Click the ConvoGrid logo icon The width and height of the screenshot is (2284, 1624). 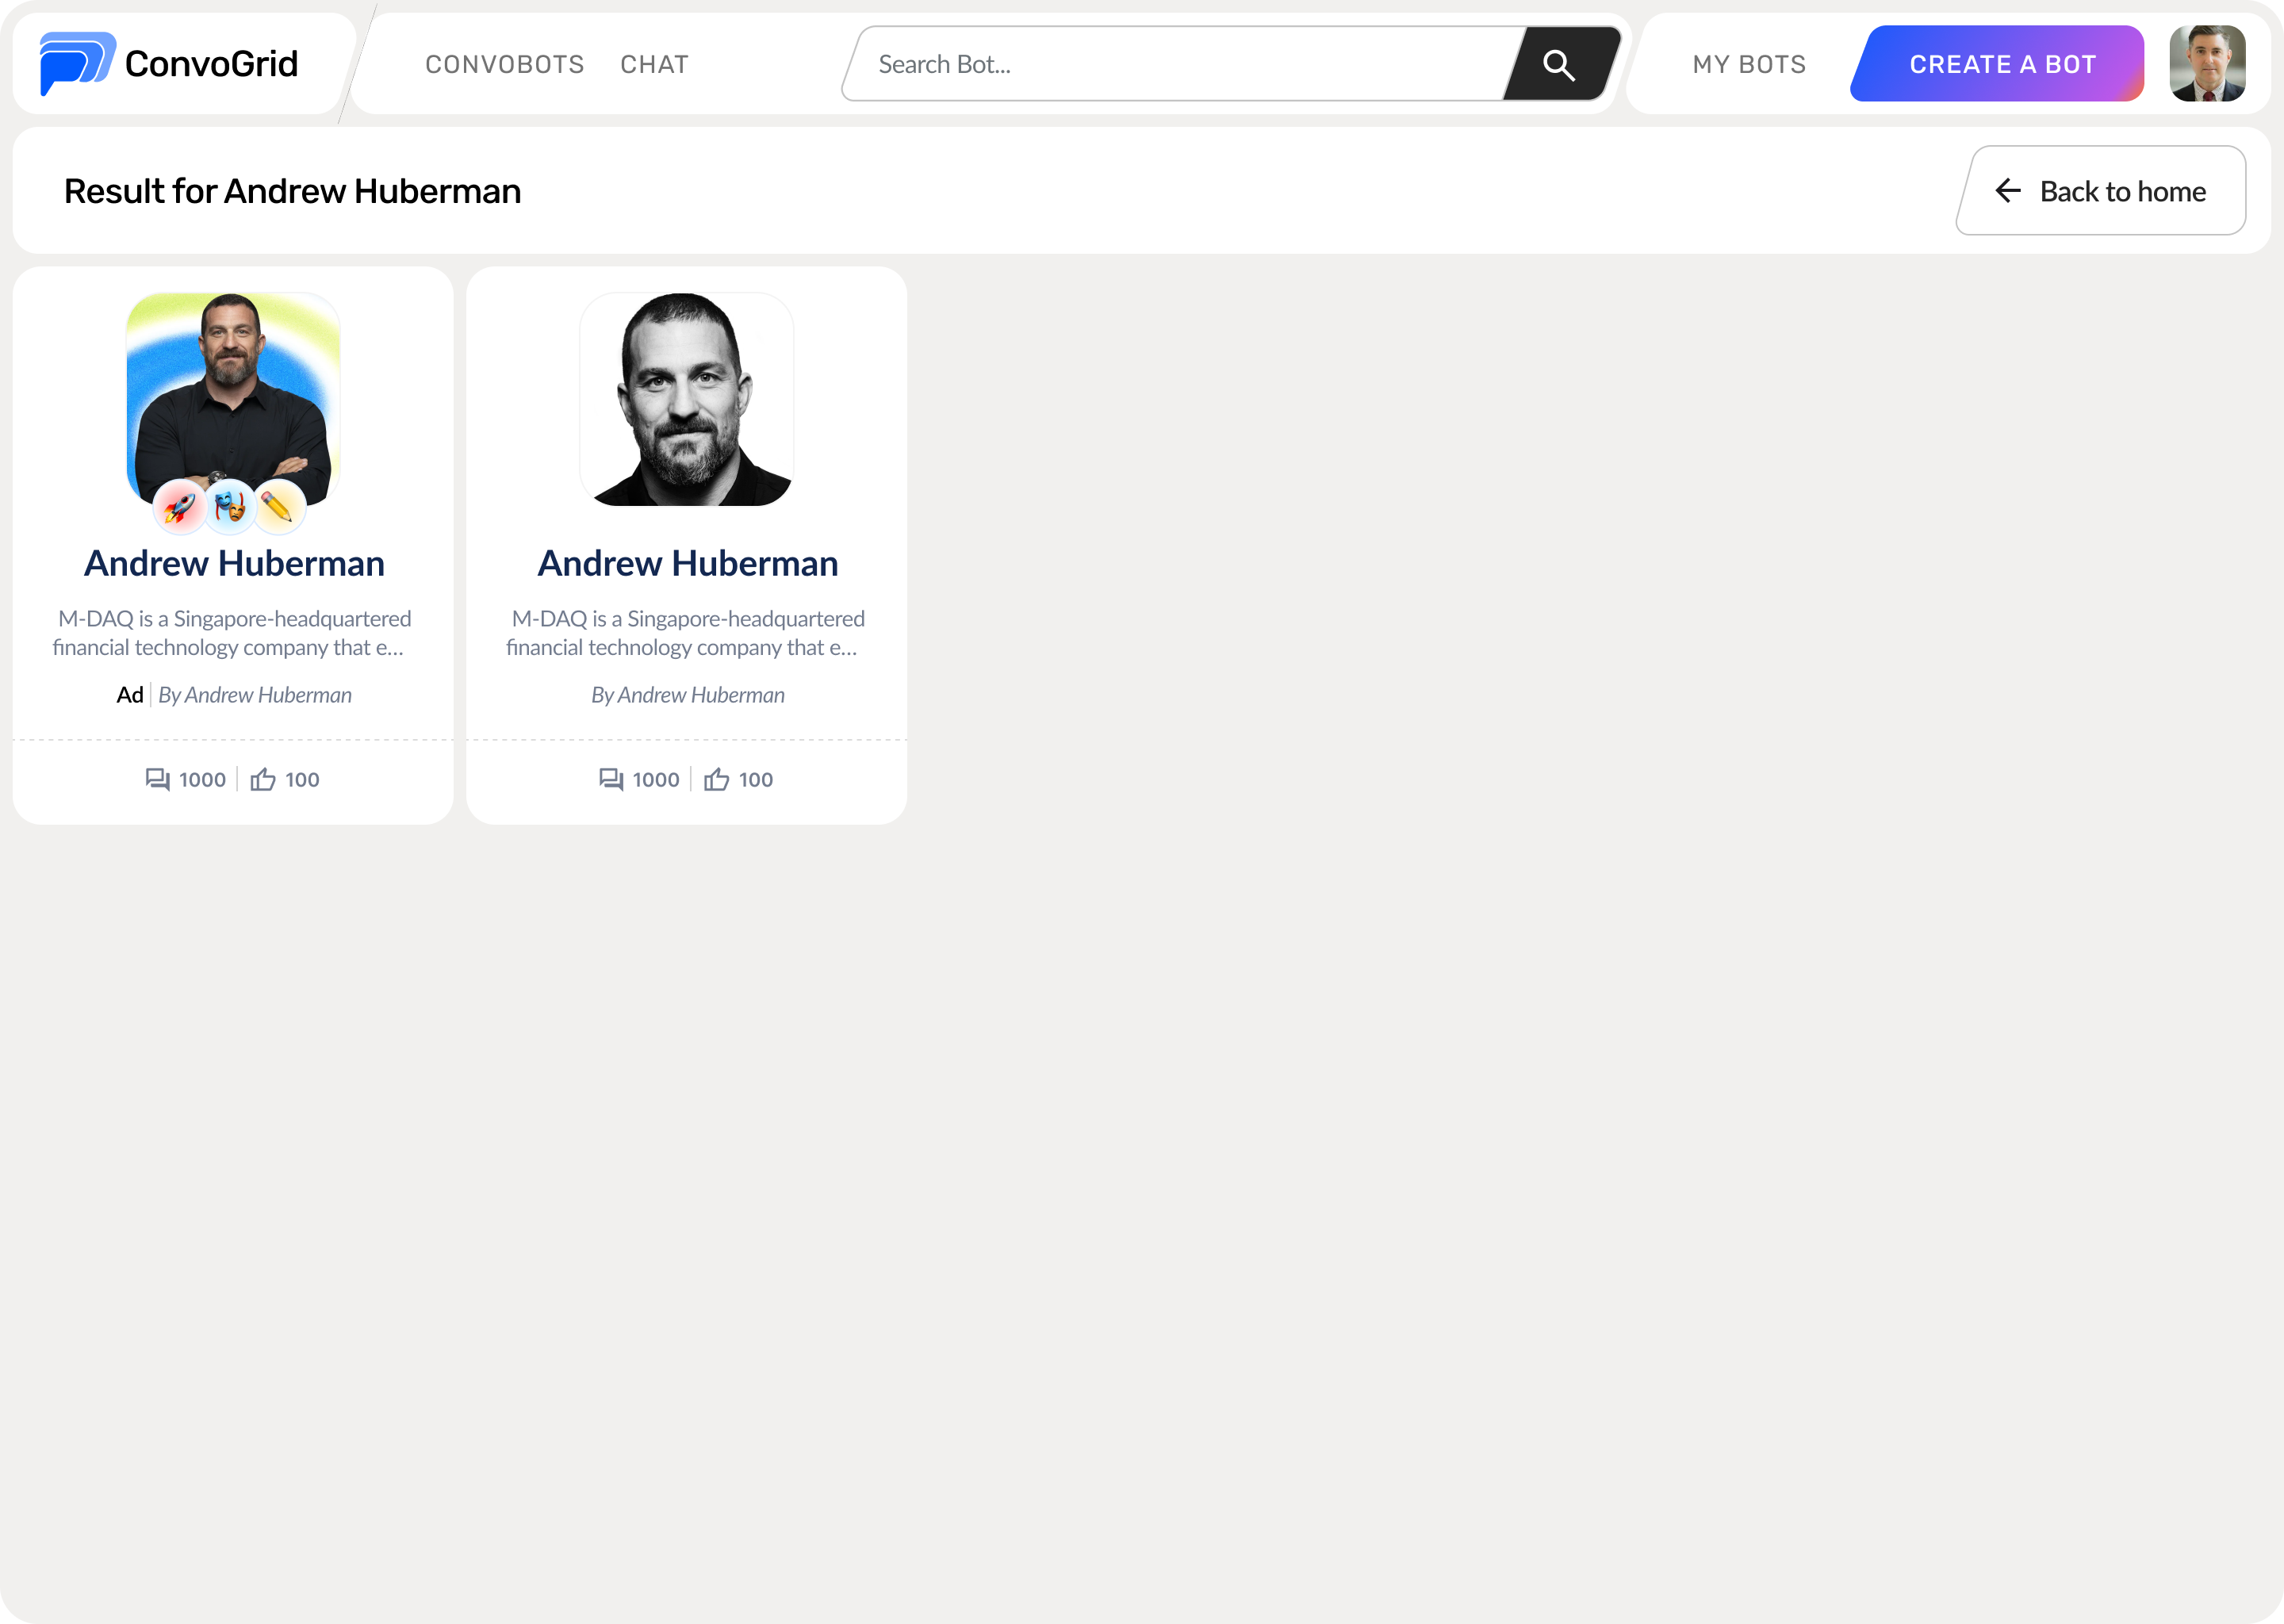(77, 63)
